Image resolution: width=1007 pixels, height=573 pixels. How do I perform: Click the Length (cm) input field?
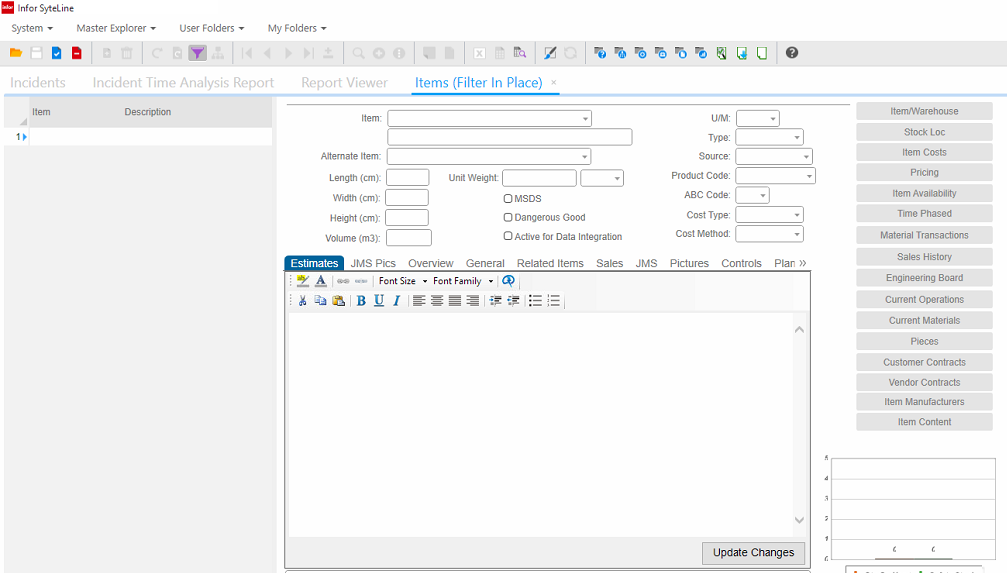(407, 178)
